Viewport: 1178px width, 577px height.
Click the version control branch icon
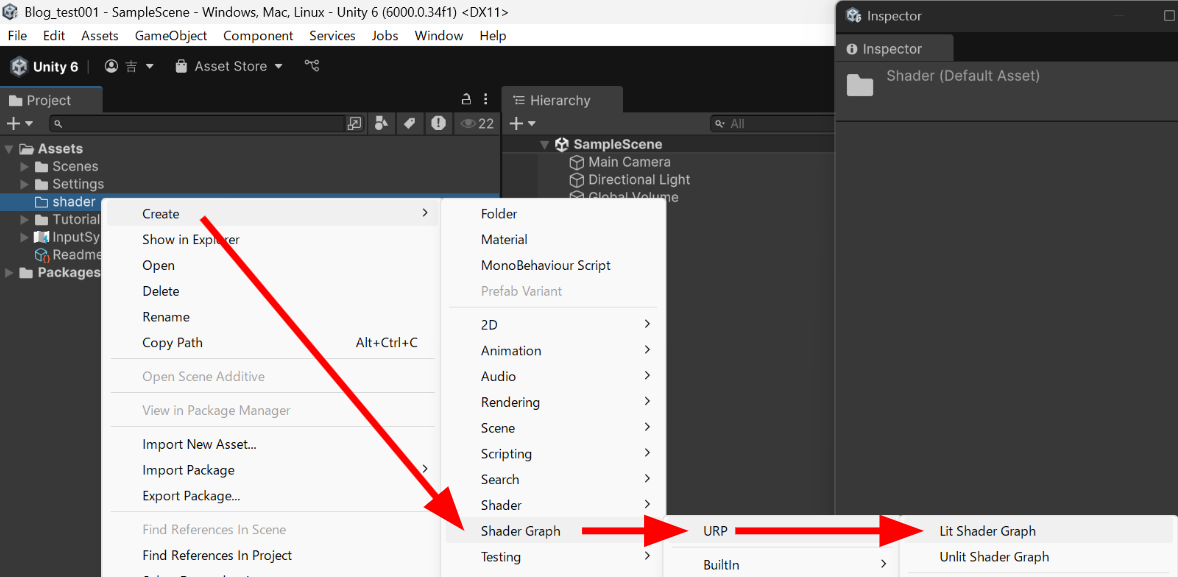click(312, 66)
